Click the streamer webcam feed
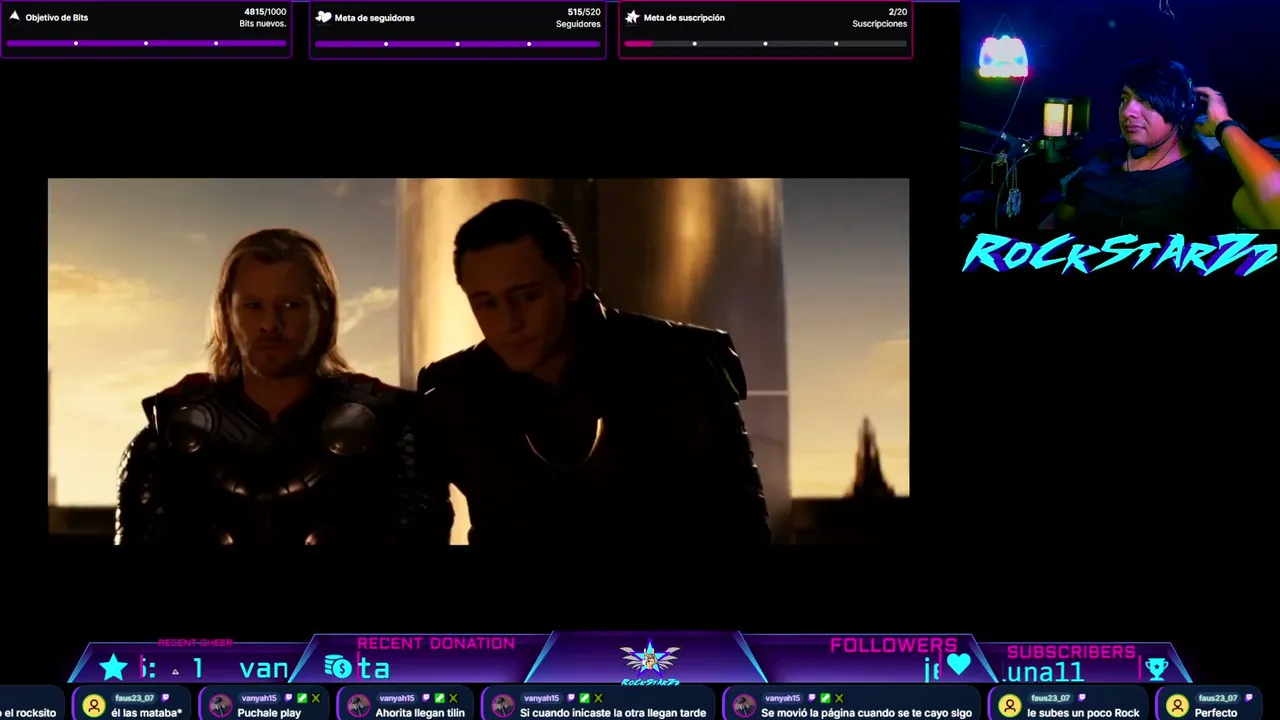 click(x=1120, y=115)
